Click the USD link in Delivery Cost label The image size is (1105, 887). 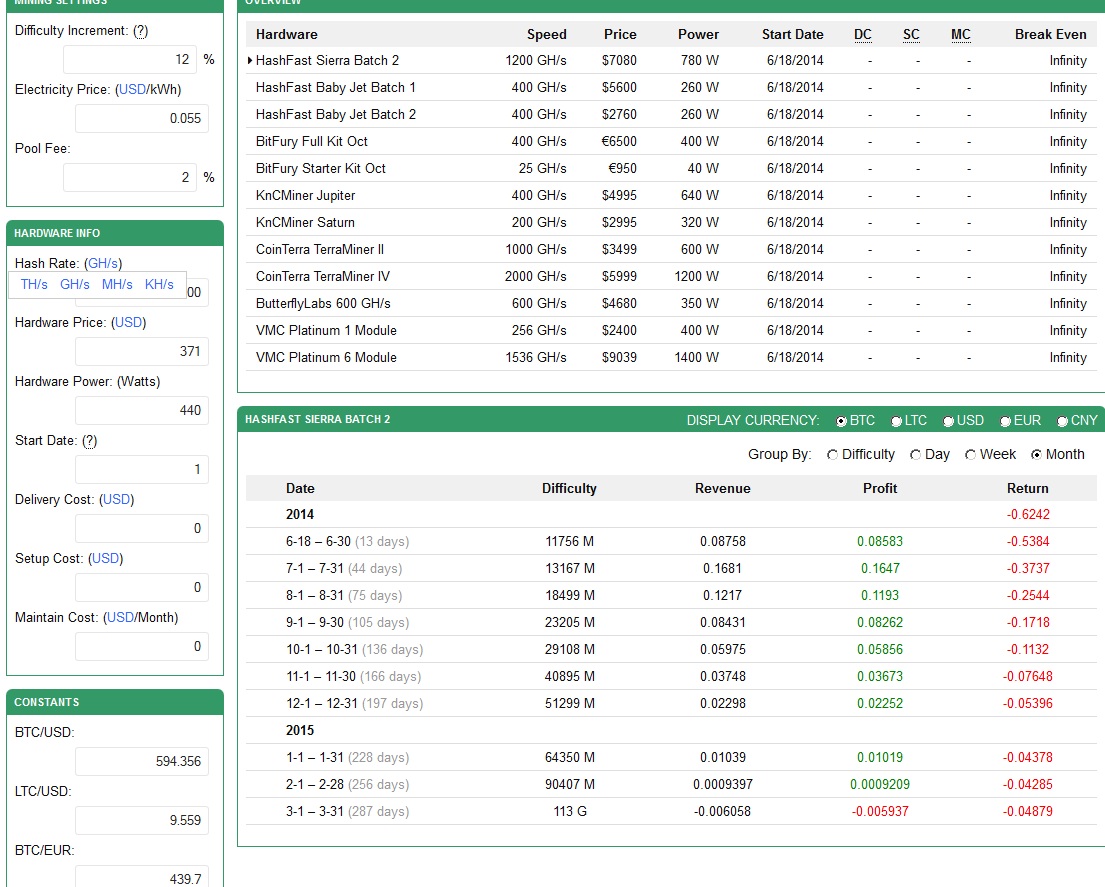tap(116, 500)
